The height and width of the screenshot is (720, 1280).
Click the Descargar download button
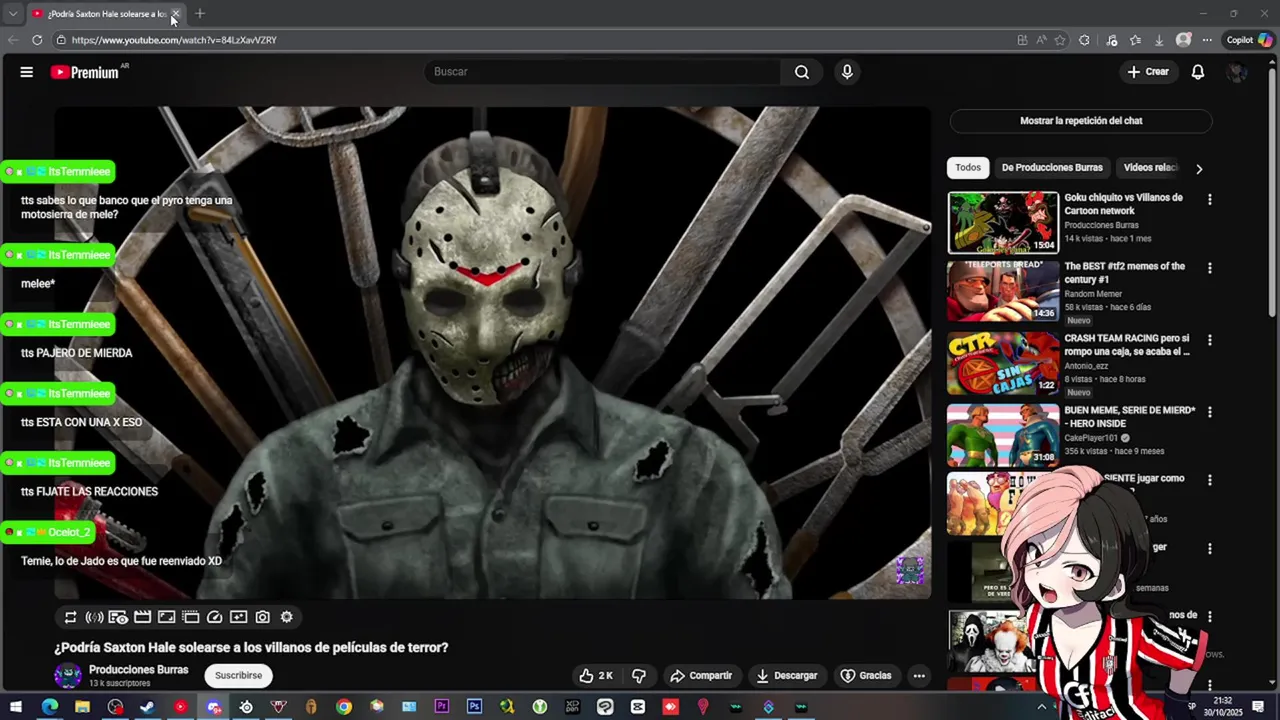[787, 676]
